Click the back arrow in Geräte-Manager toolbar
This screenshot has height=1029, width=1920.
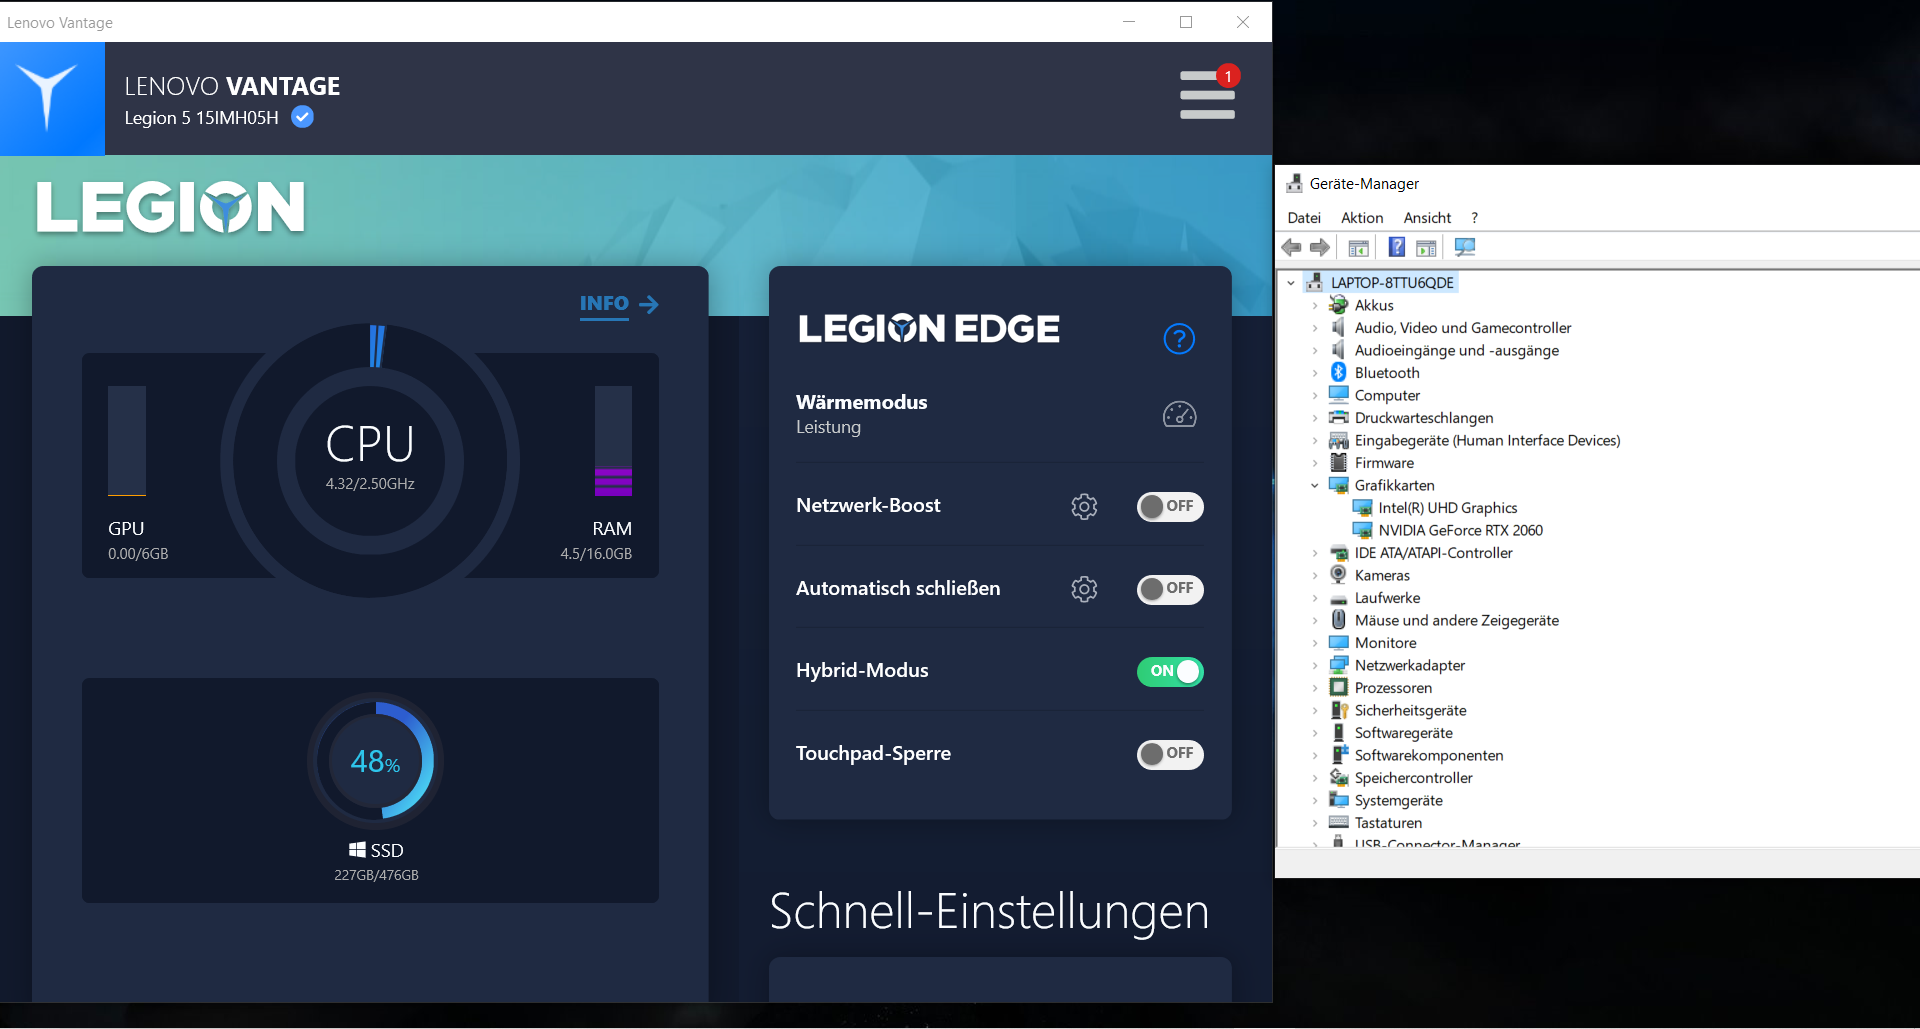[x=1291, y=247]
